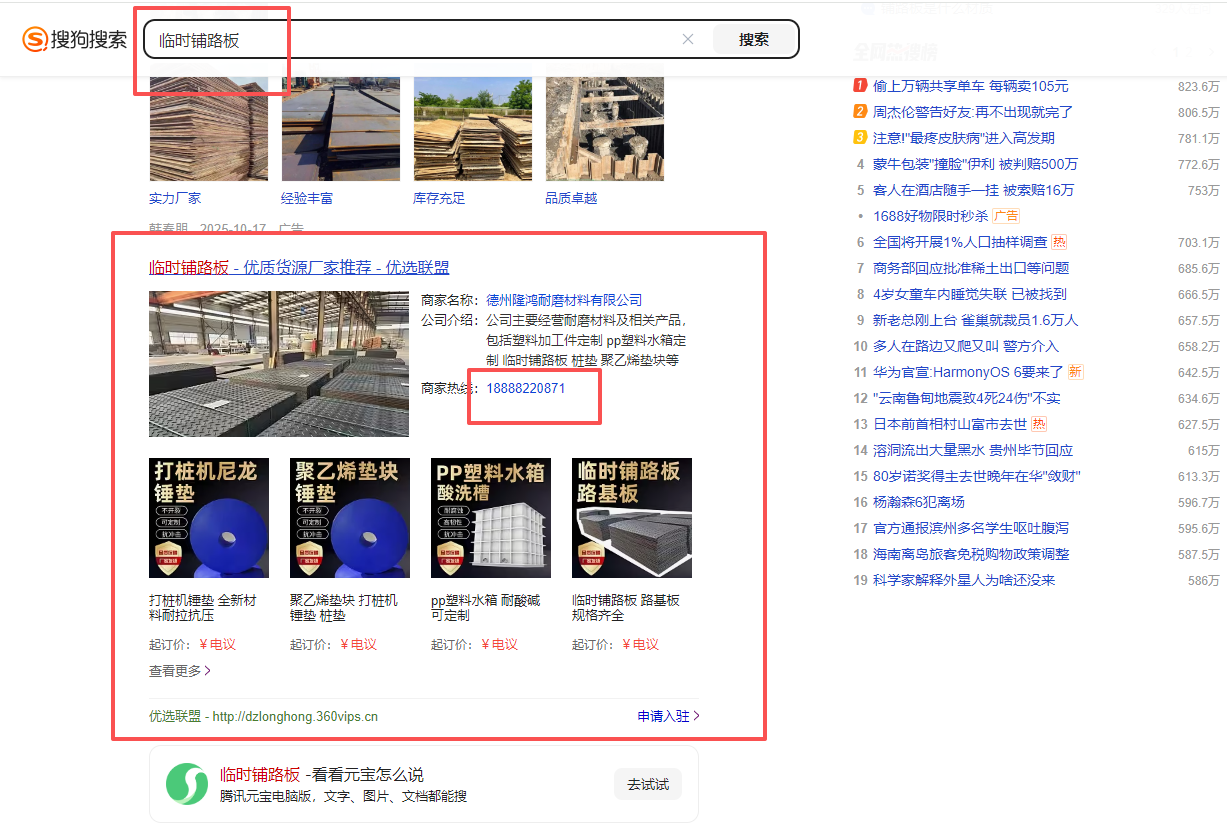1227x825 pixels.
Task: Click the rank 1 badge in hot list
Action: (860, 86)
